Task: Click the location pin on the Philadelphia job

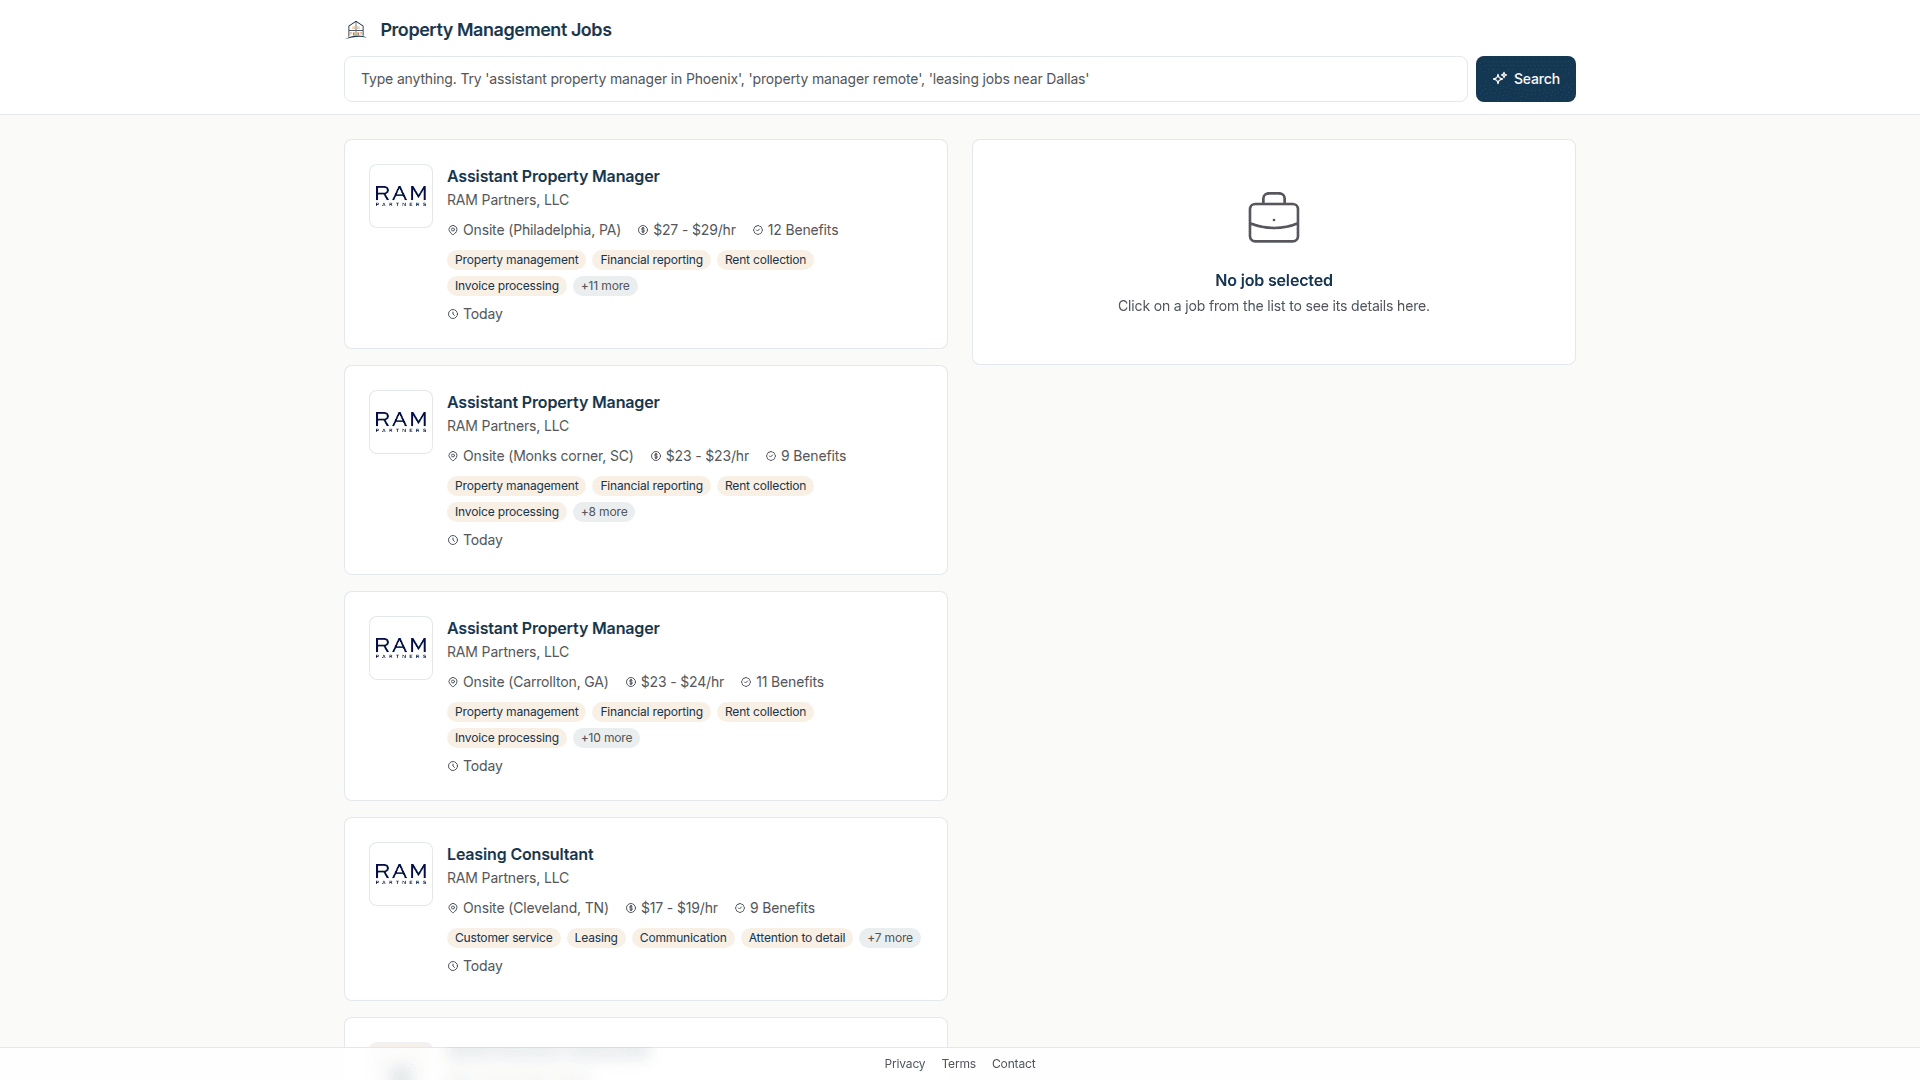Action: coord(453,230)
